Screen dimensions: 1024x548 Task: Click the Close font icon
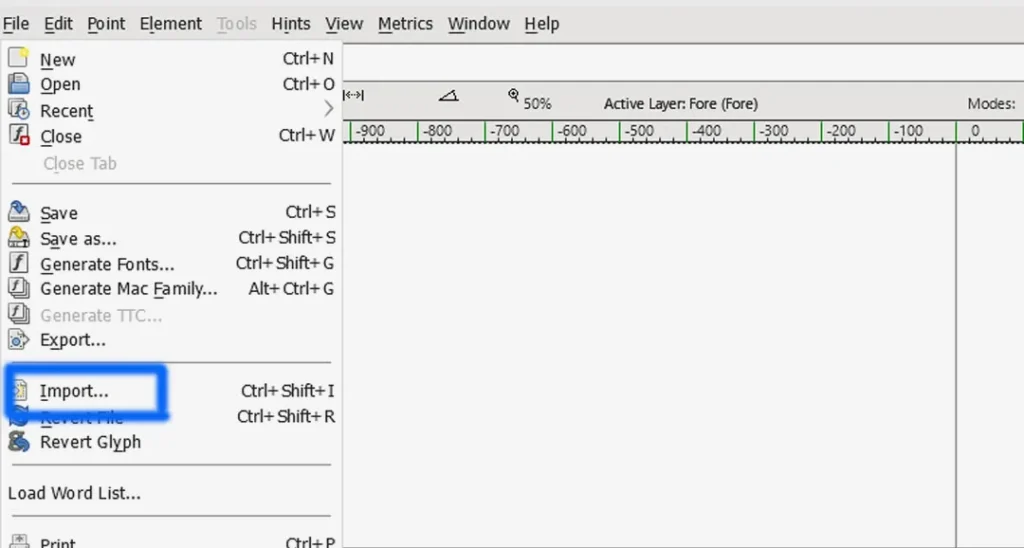point(19,135)
